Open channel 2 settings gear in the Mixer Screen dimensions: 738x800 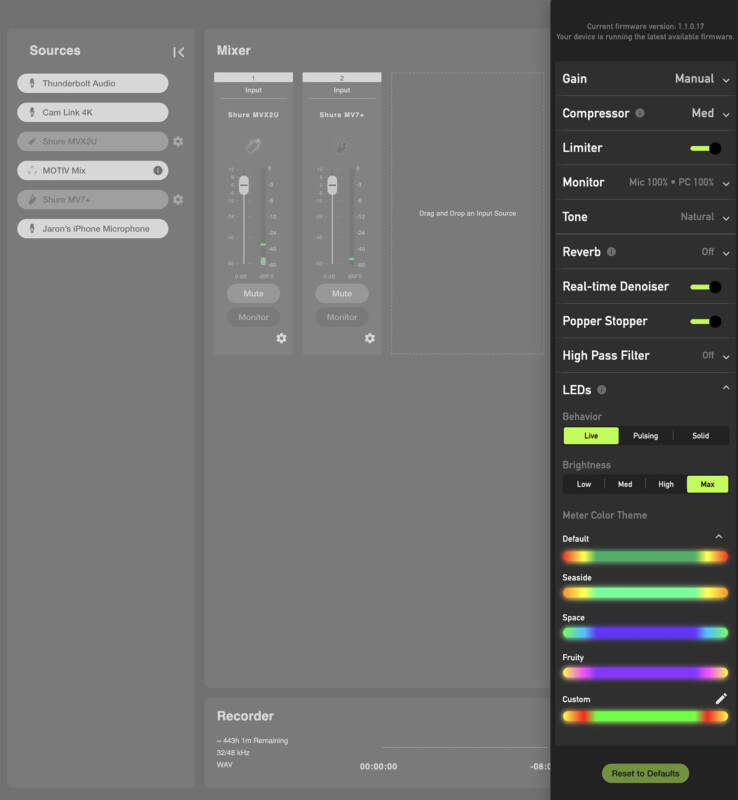(x=370, y=338)
